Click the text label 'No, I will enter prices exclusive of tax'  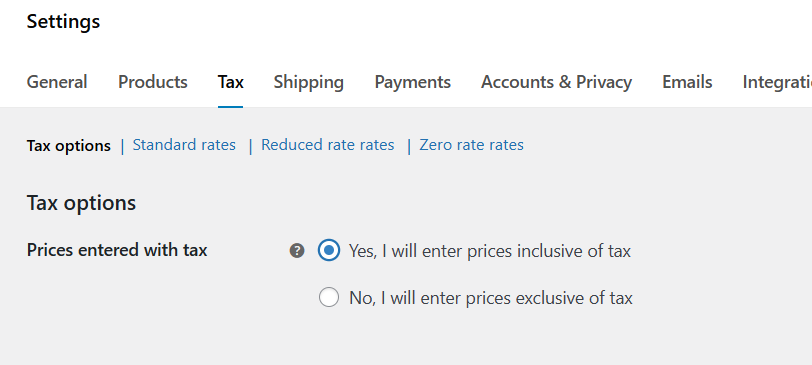click(x=491, y=298)
